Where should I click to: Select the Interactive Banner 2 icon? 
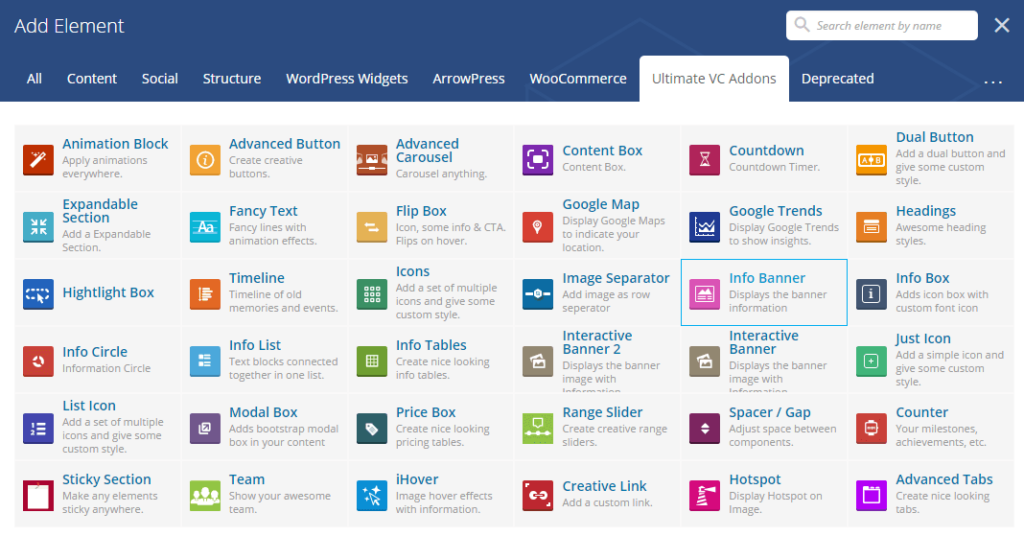tap(538, 361)
